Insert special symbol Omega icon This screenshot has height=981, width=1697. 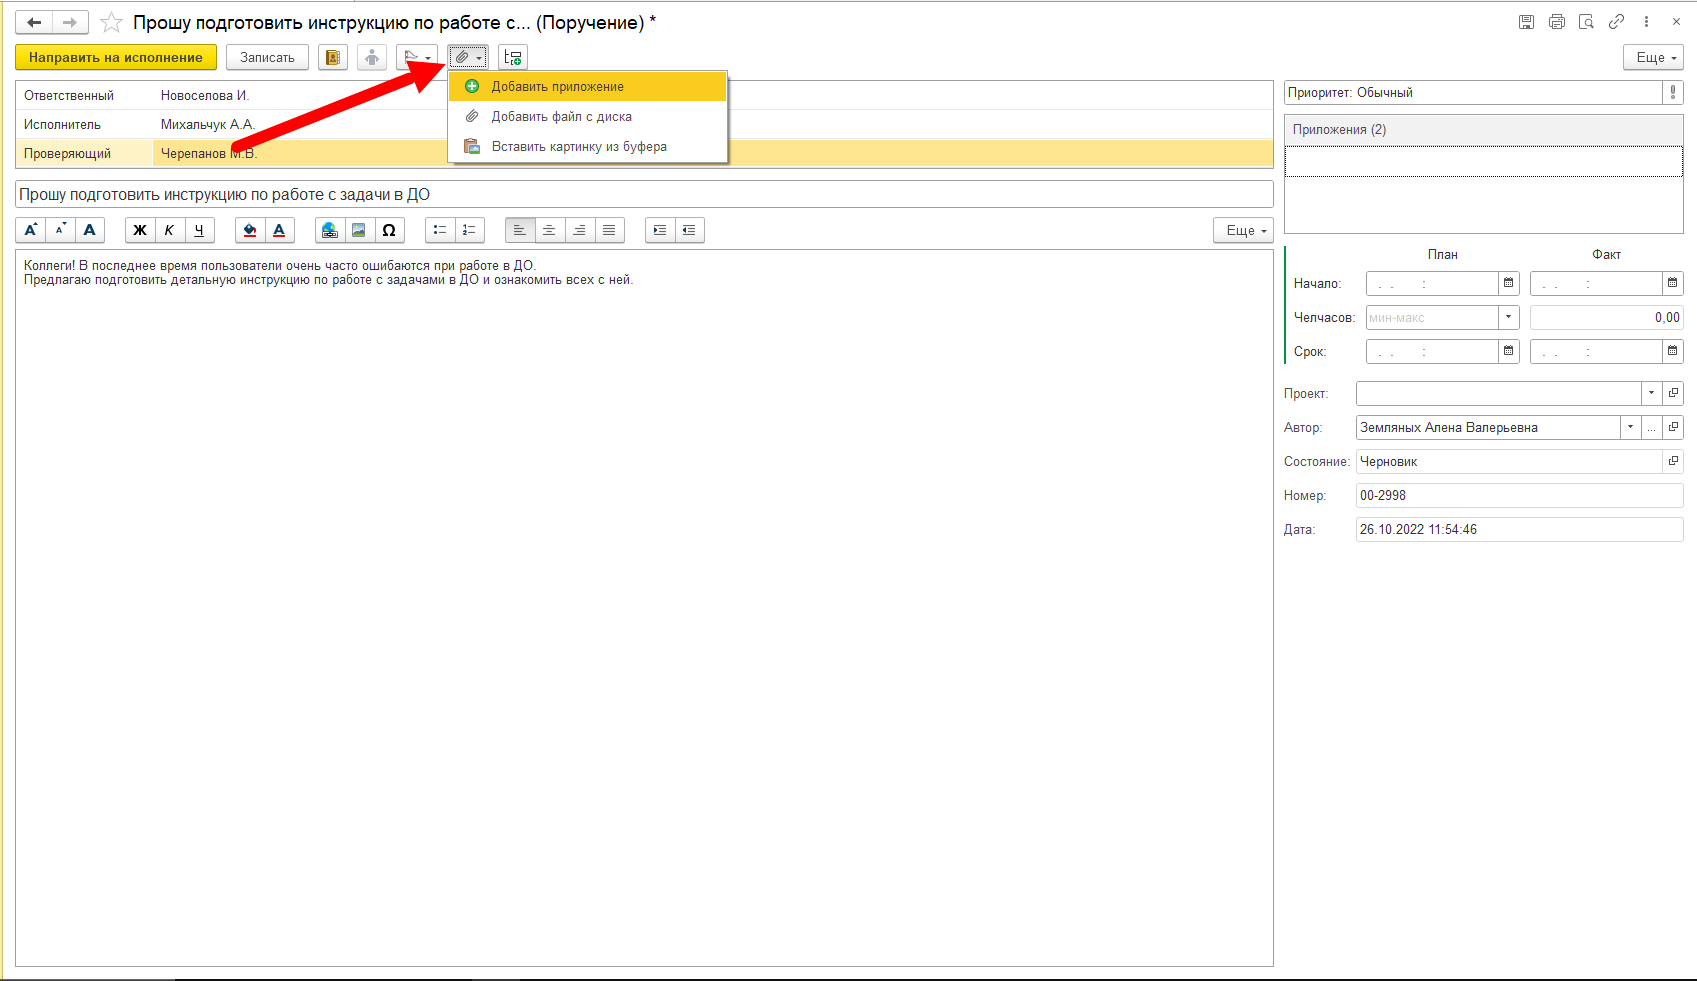(x=389, y=230)
